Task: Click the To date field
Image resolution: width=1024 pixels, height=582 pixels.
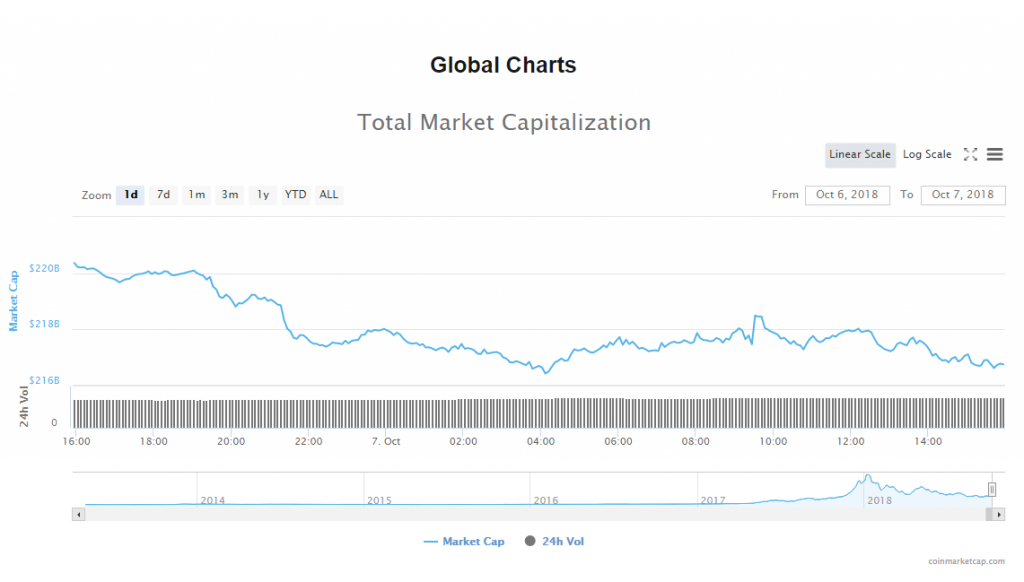Action: tap(962, 195)
